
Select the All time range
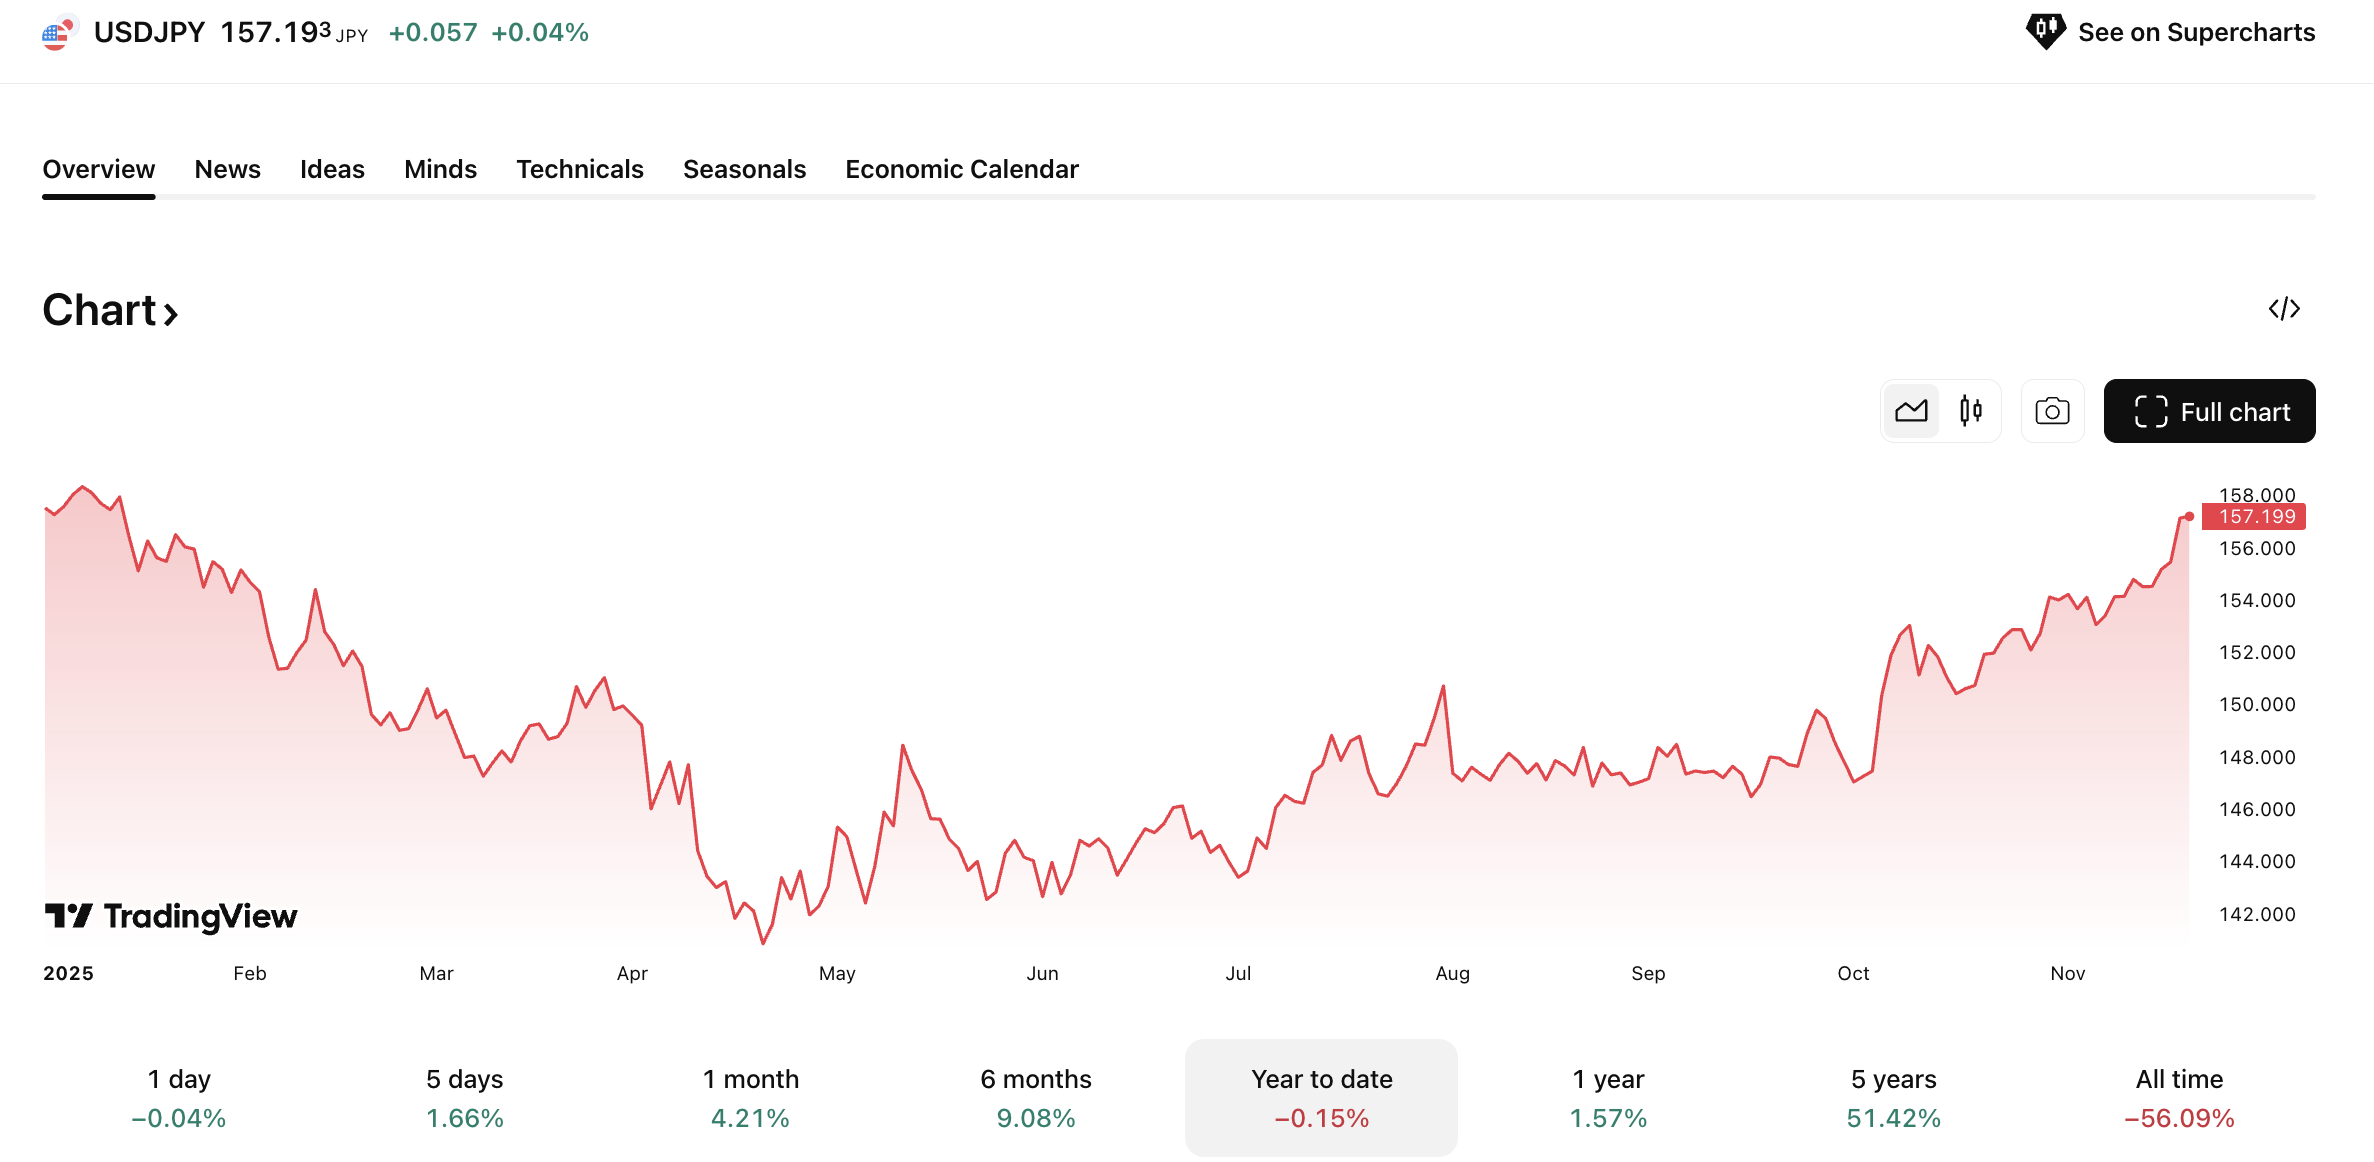2179,1097
